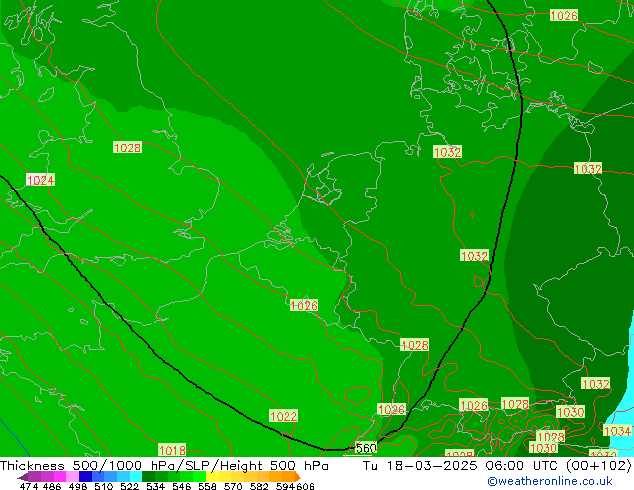Select the 560 height contour label

coord(366,449)
